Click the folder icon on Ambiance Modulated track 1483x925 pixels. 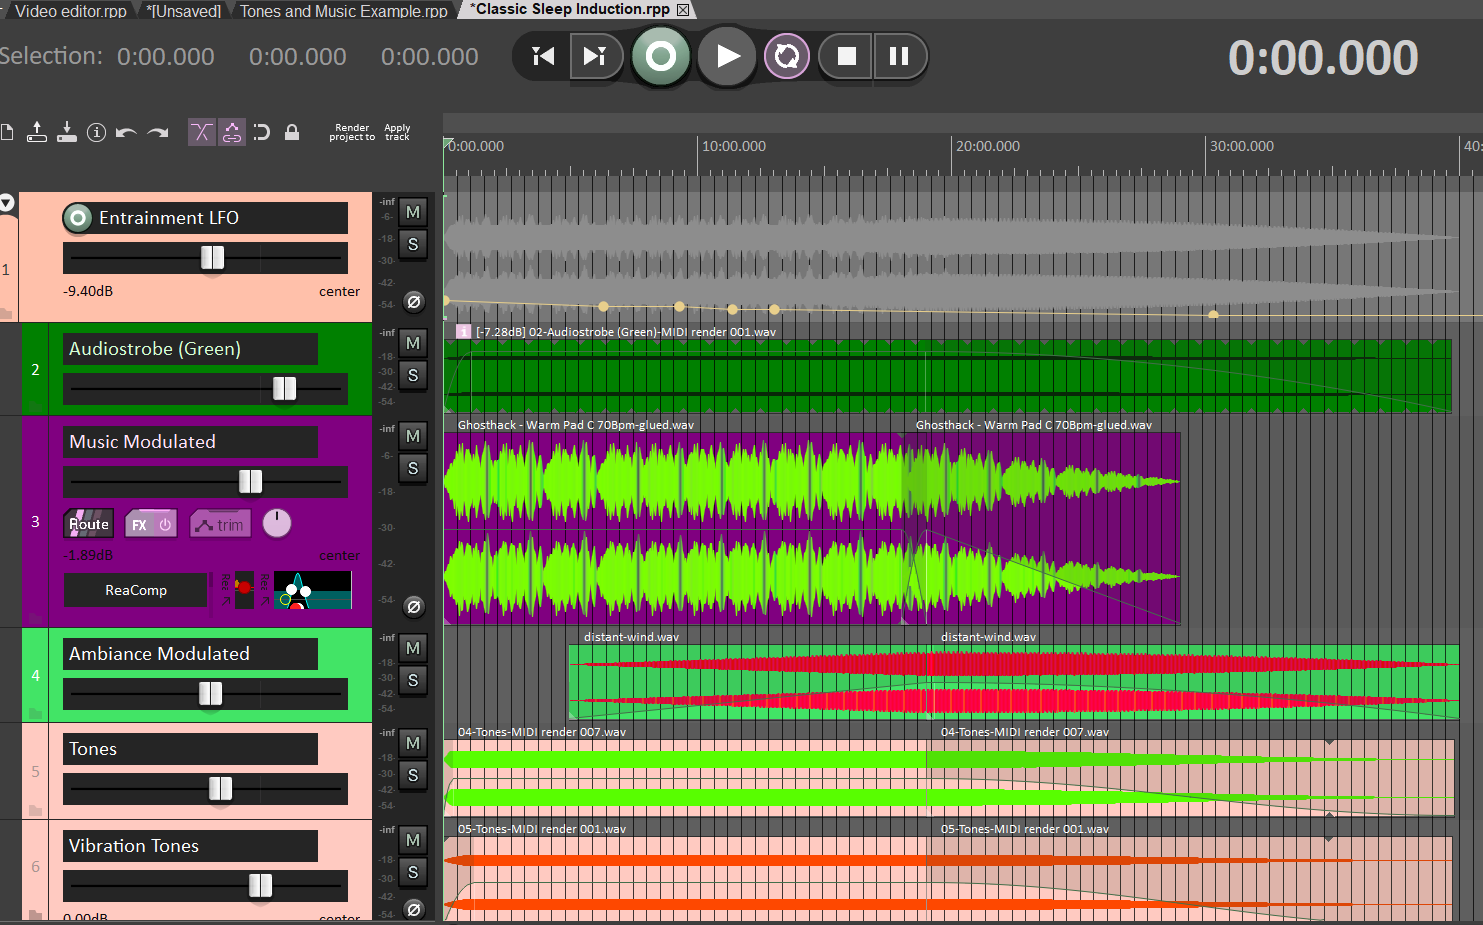tap(35, 713)
